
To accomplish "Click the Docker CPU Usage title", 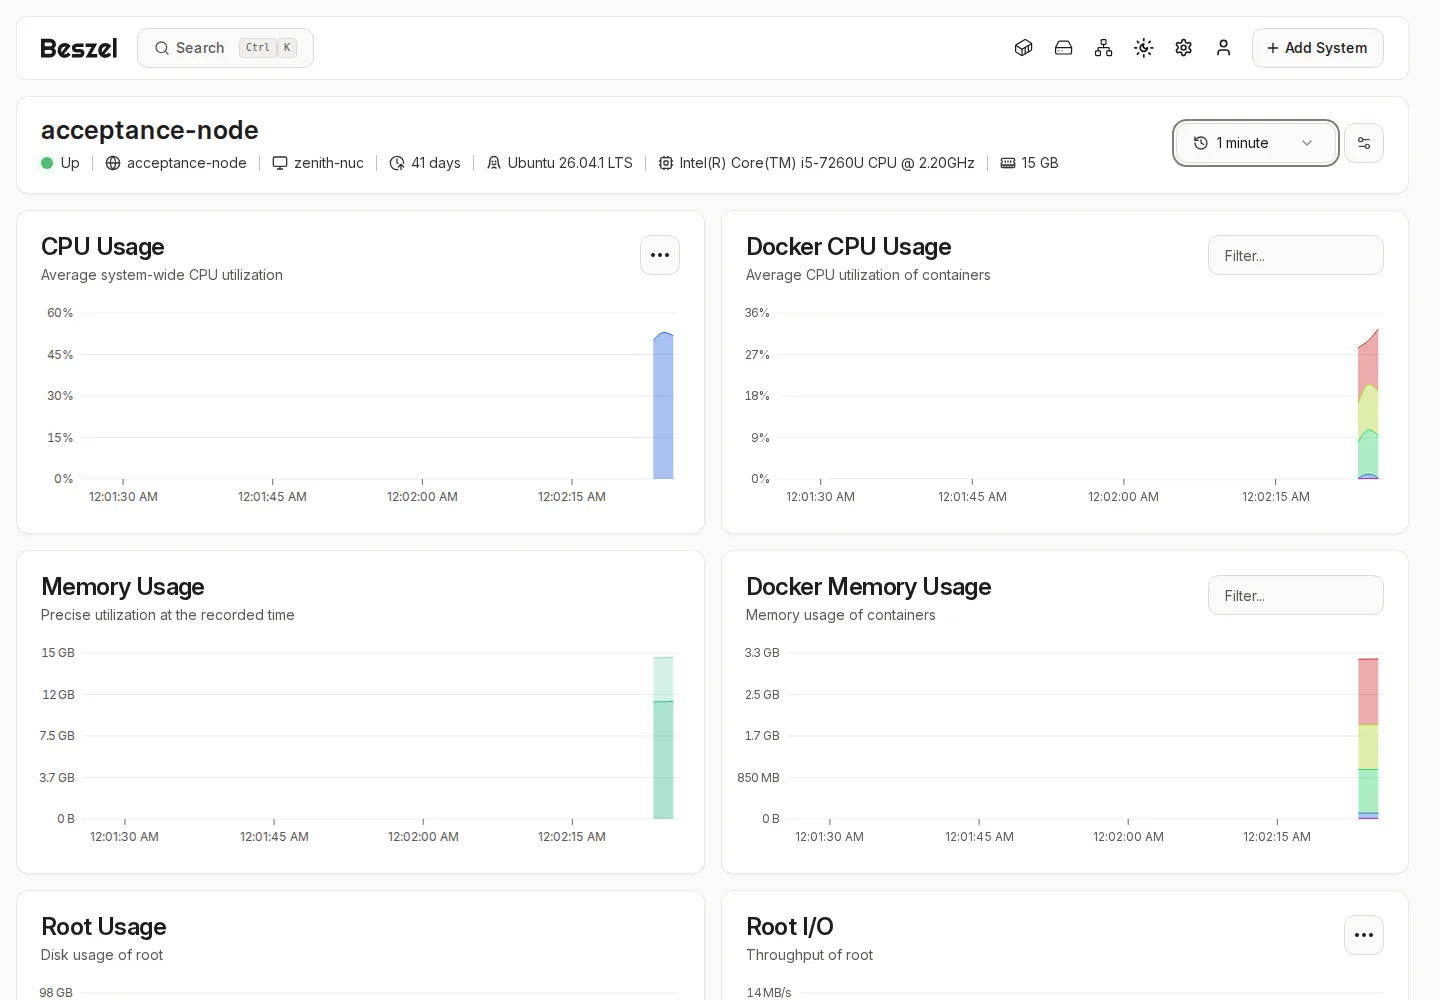I will [x=848, y=247].
